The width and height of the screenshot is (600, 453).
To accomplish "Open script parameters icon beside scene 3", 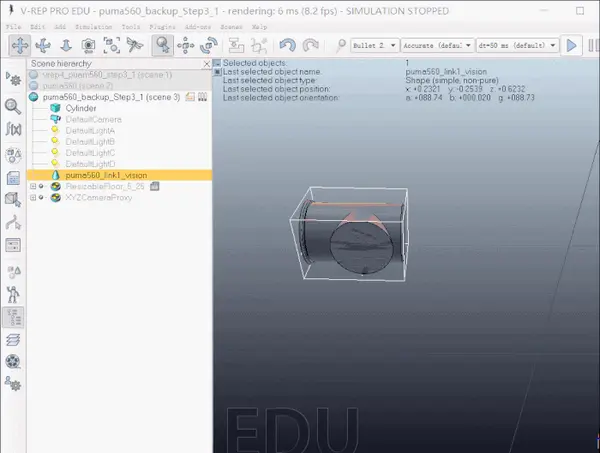I will 202,97.
